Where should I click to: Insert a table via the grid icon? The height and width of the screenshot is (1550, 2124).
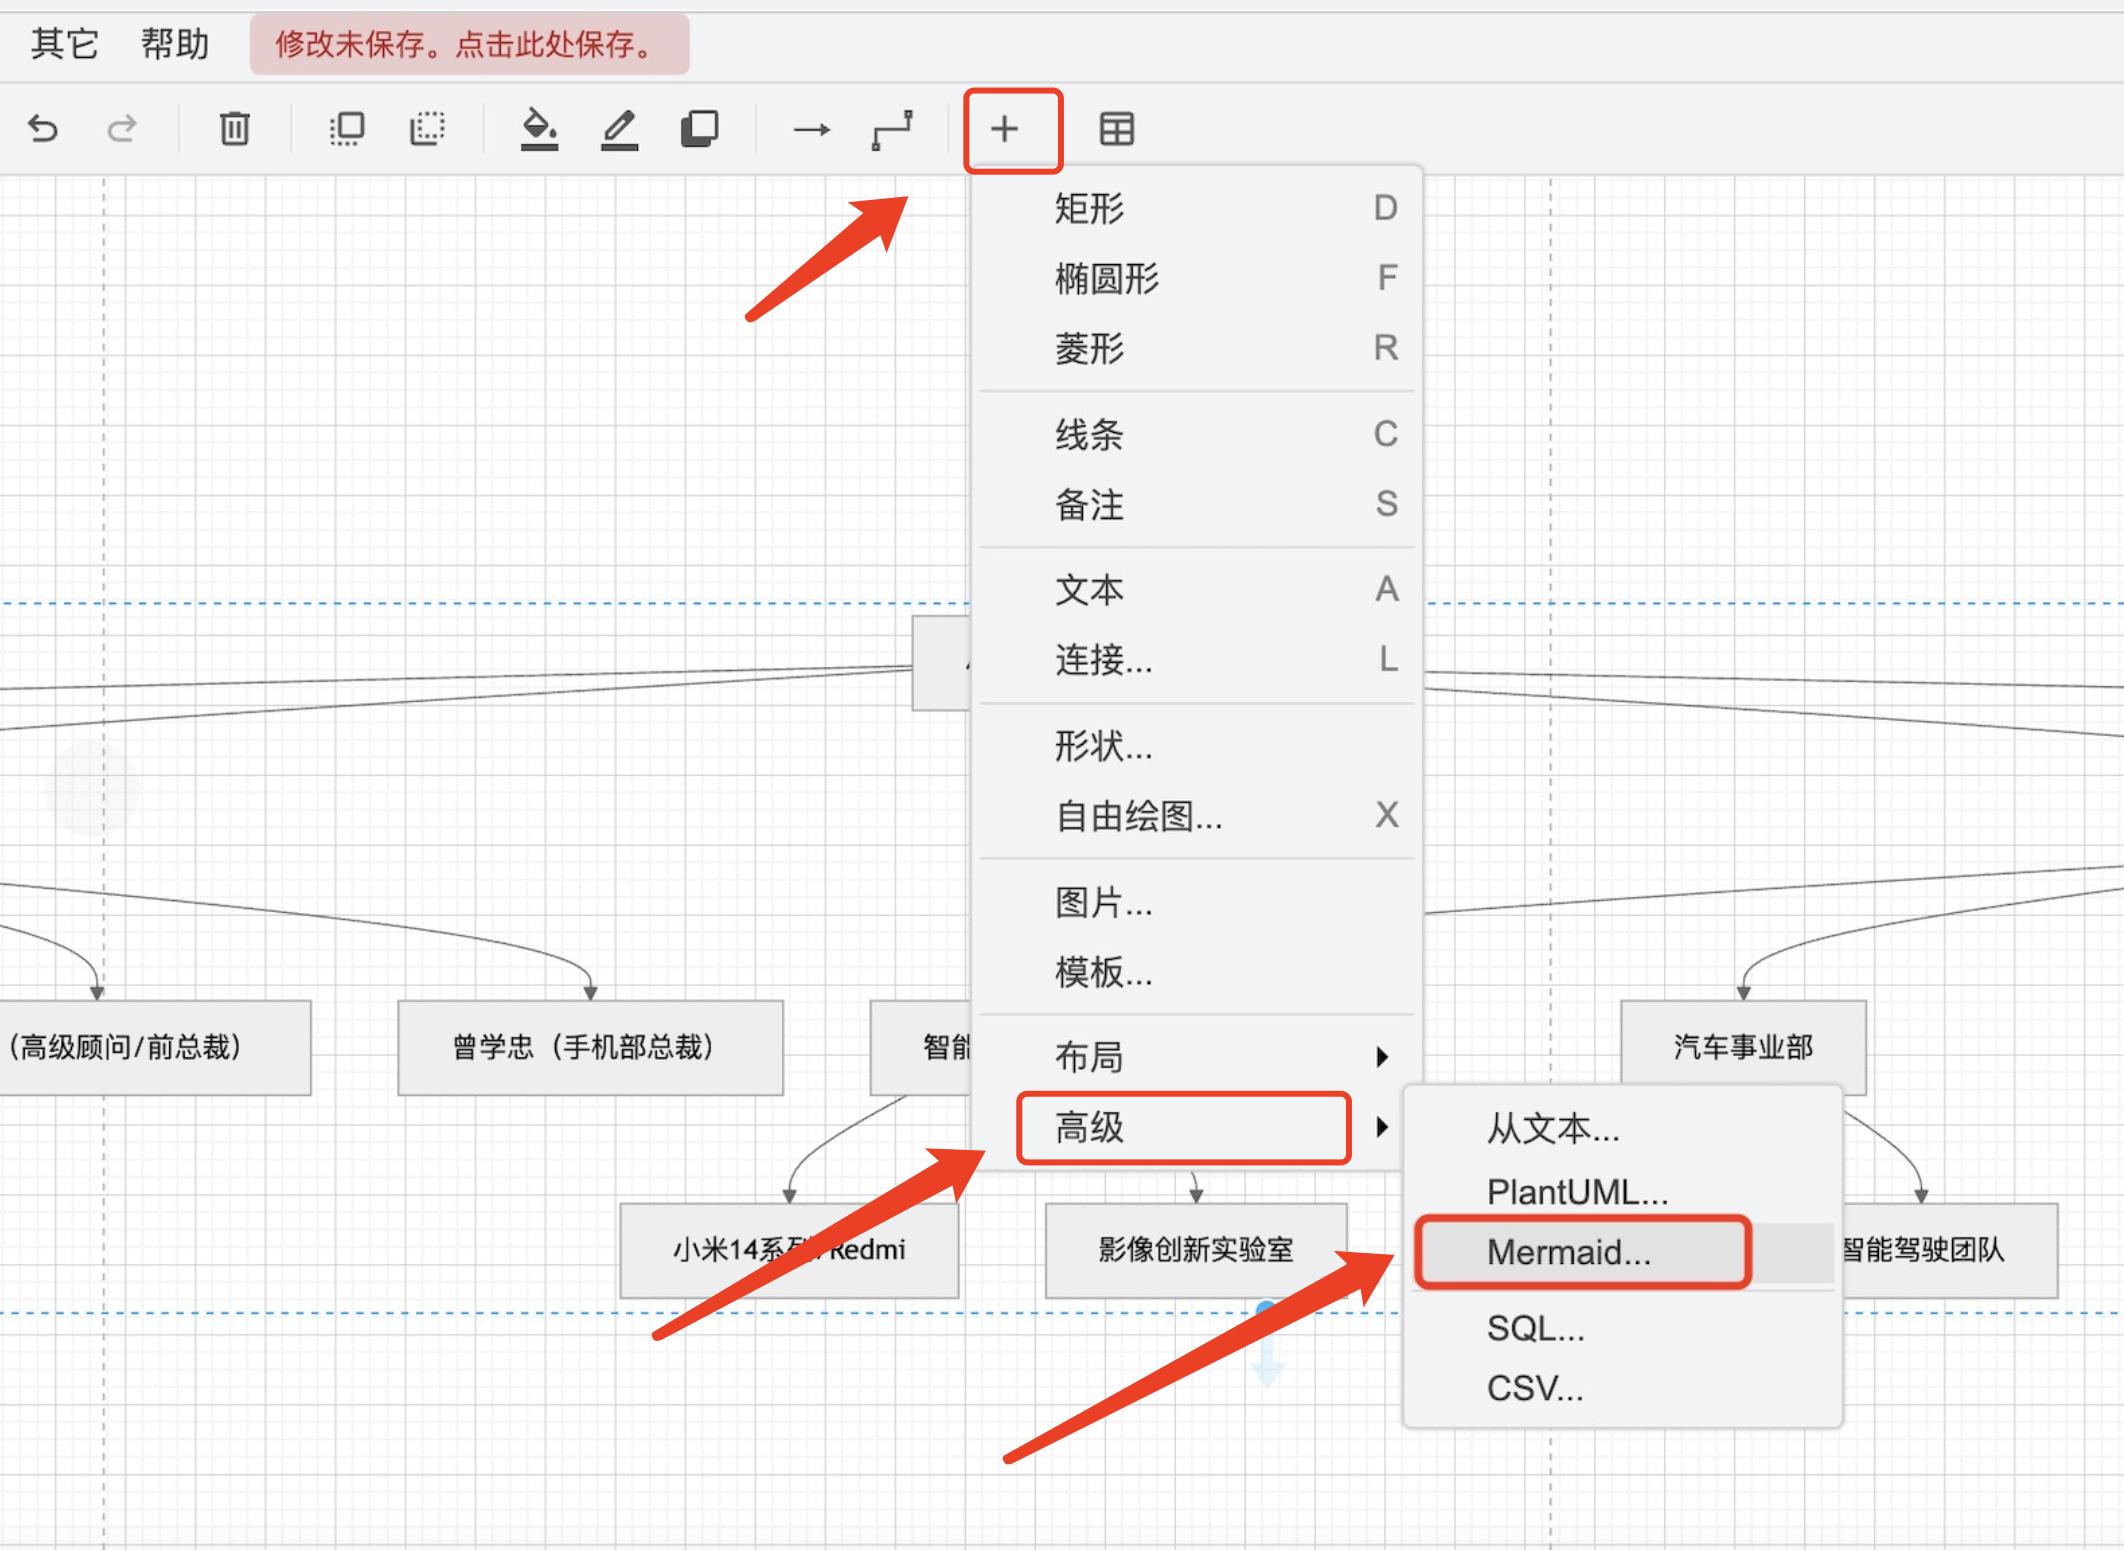1117,129
